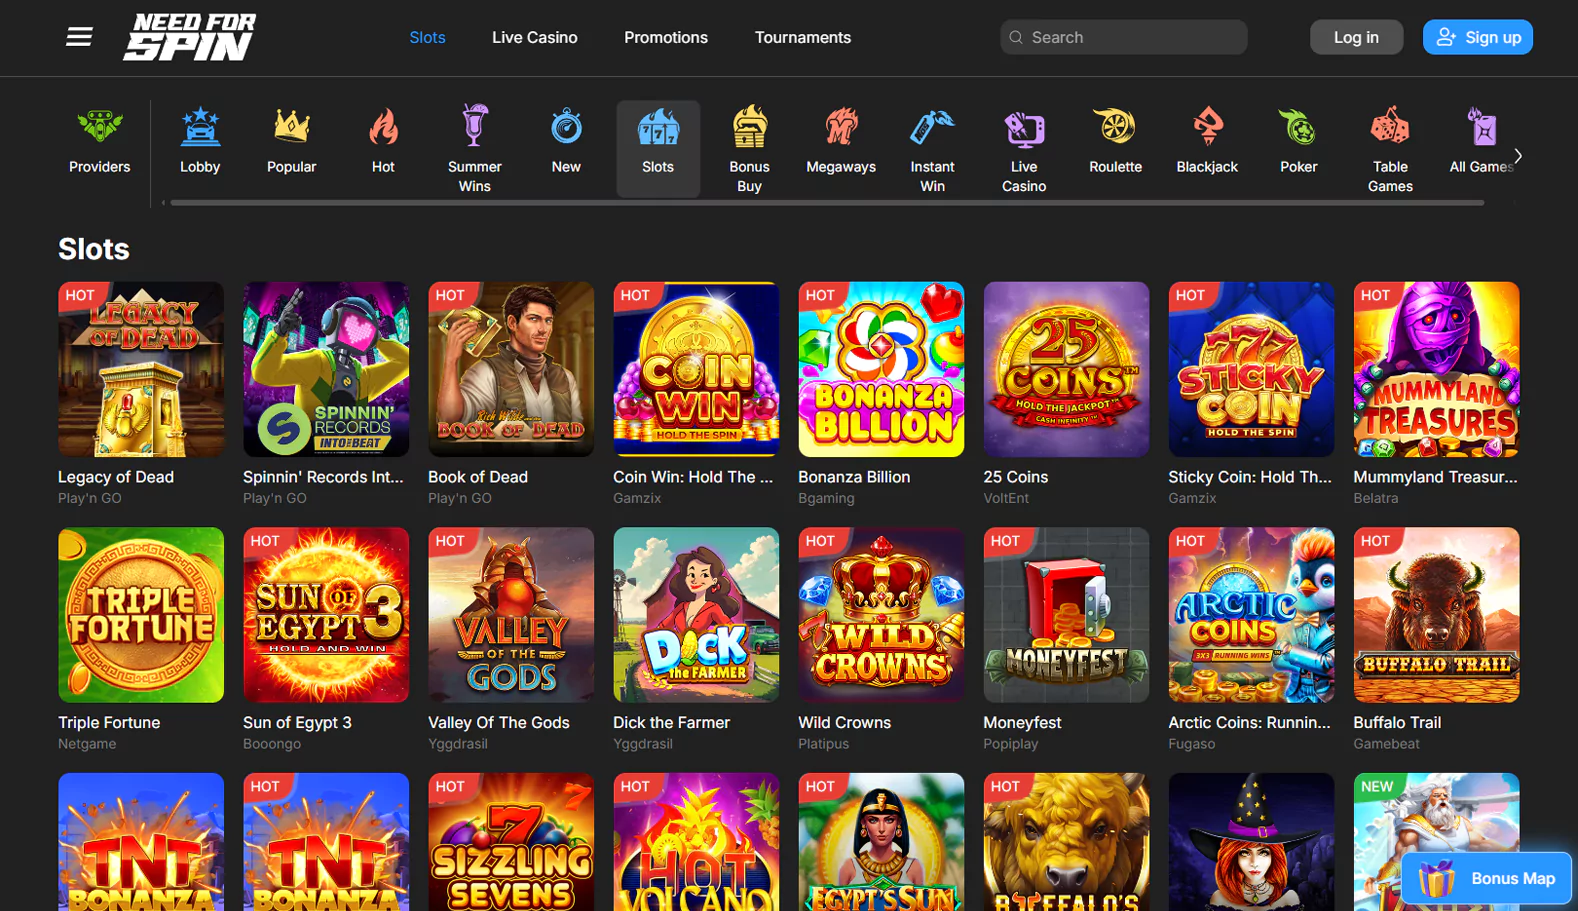Open the Bonus Map button
Viewport: 1578px width, 911px height.
click(1486, 879)
